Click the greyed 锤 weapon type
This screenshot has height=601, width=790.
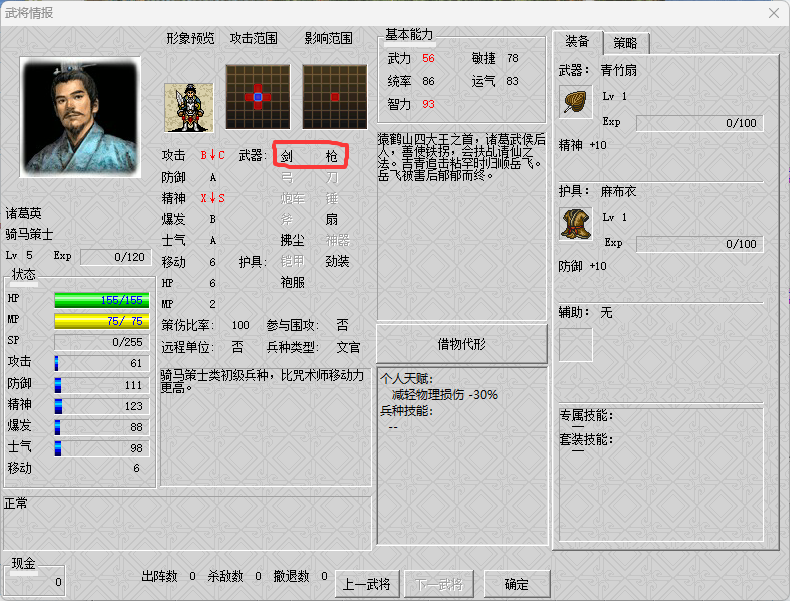click(x=332, y=198)
